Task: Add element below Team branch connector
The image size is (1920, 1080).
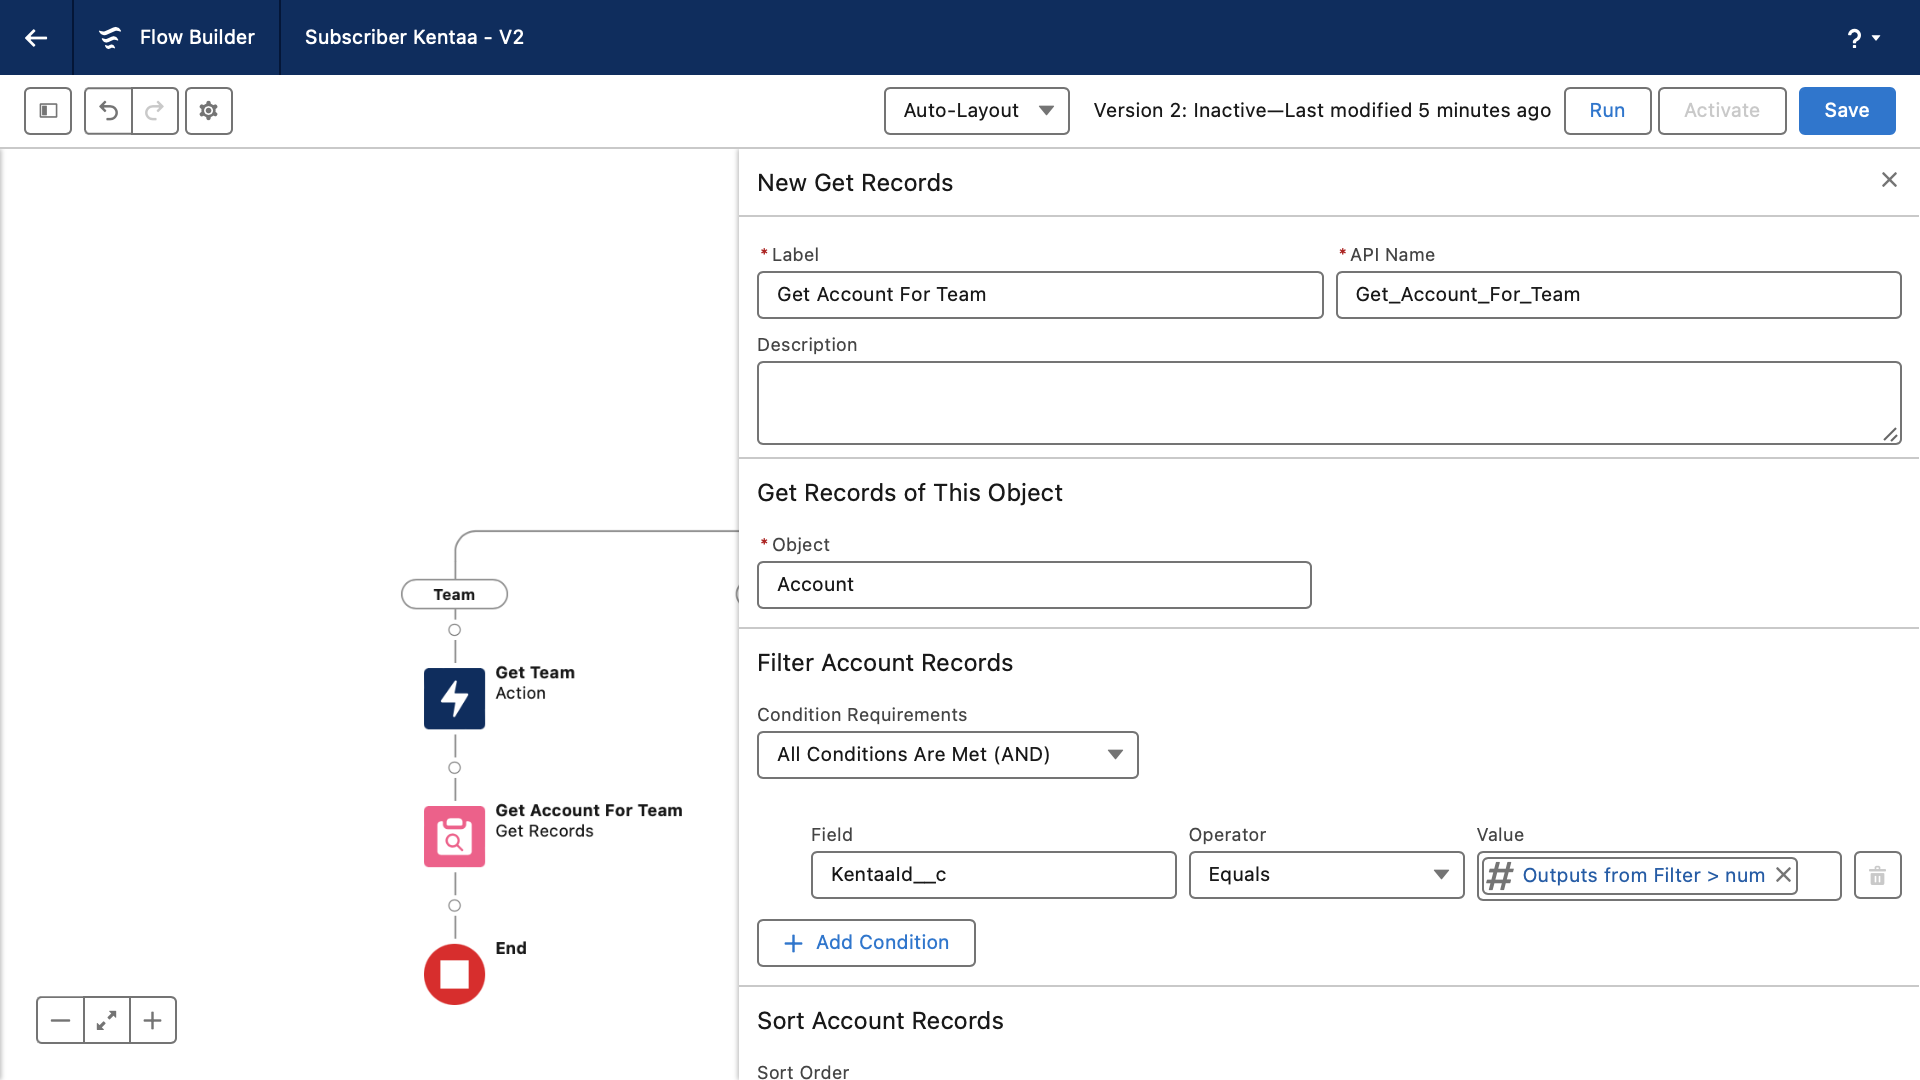Action: point(455,631)
